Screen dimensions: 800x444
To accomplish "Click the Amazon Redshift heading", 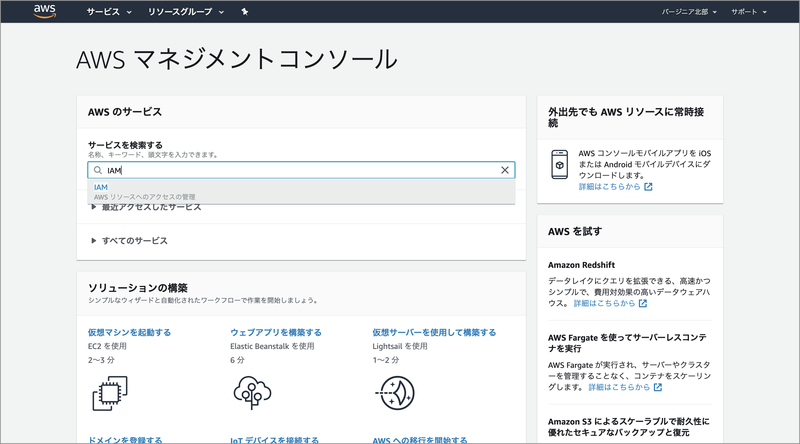I will pyautogui.click(x=581, y=265).
